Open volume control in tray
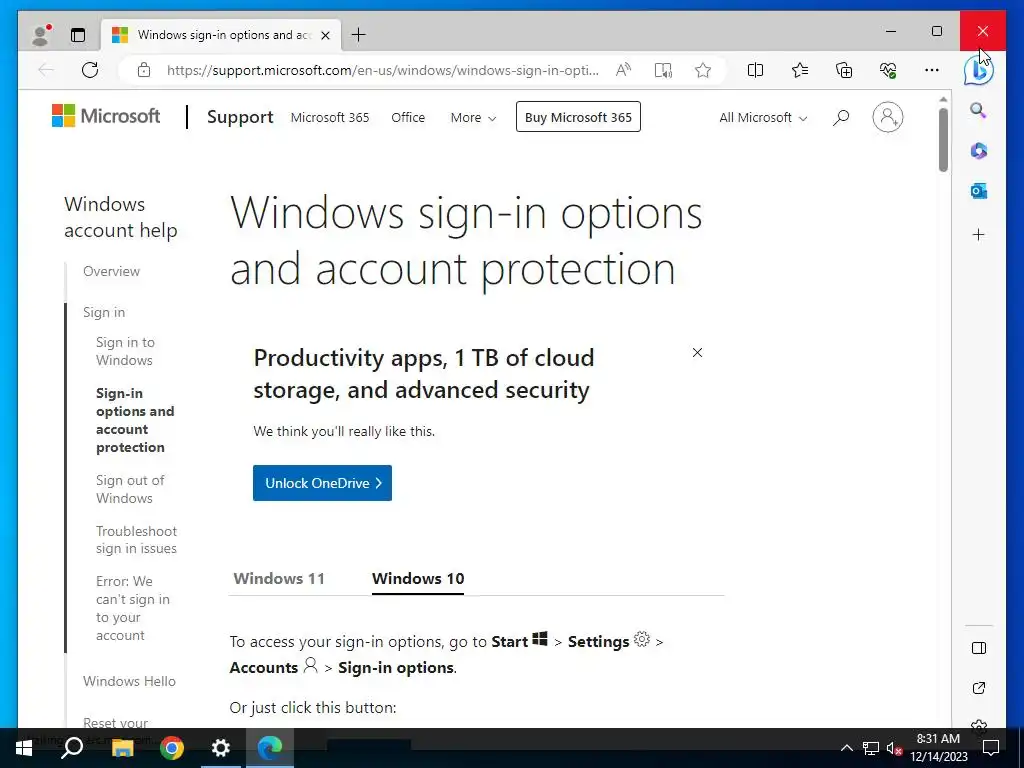 point(894,748)
